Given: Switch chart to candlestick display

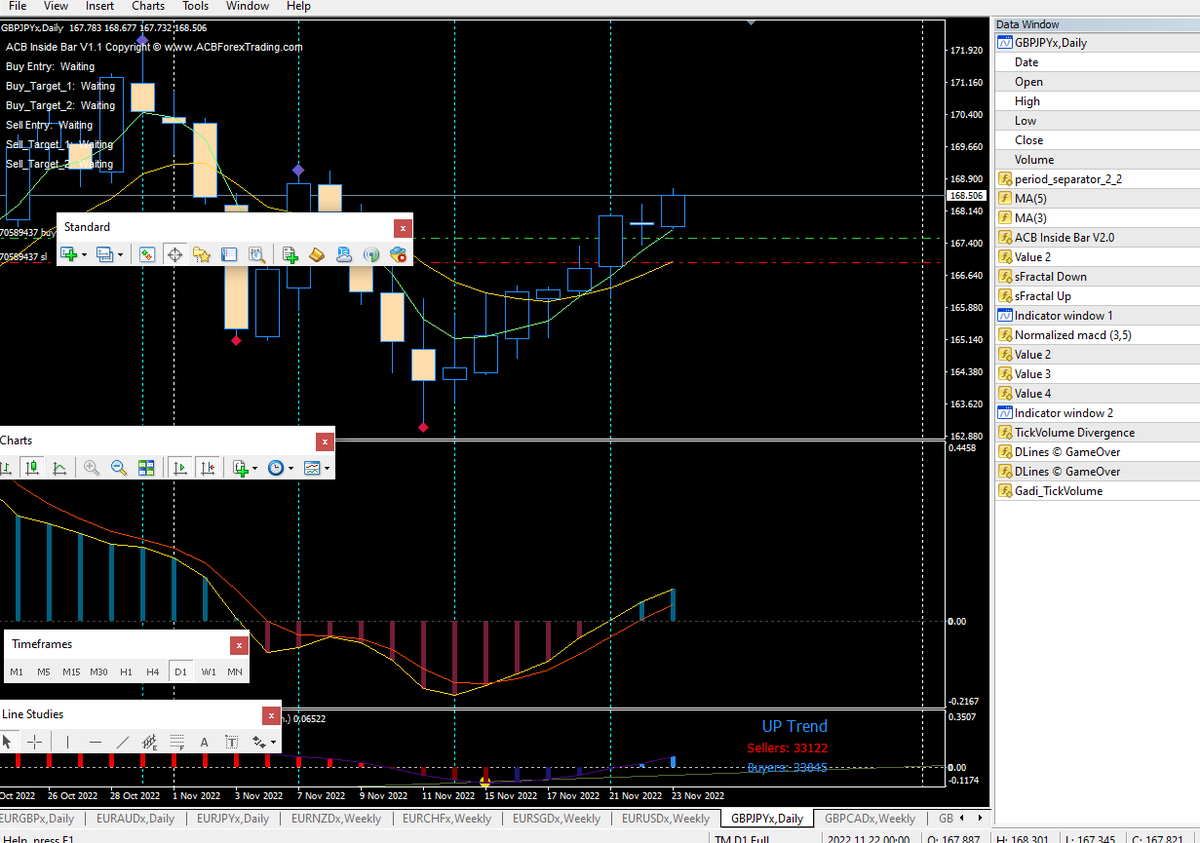Looking at the screenshot, I should pyautogui.click(x=32, y=467).
